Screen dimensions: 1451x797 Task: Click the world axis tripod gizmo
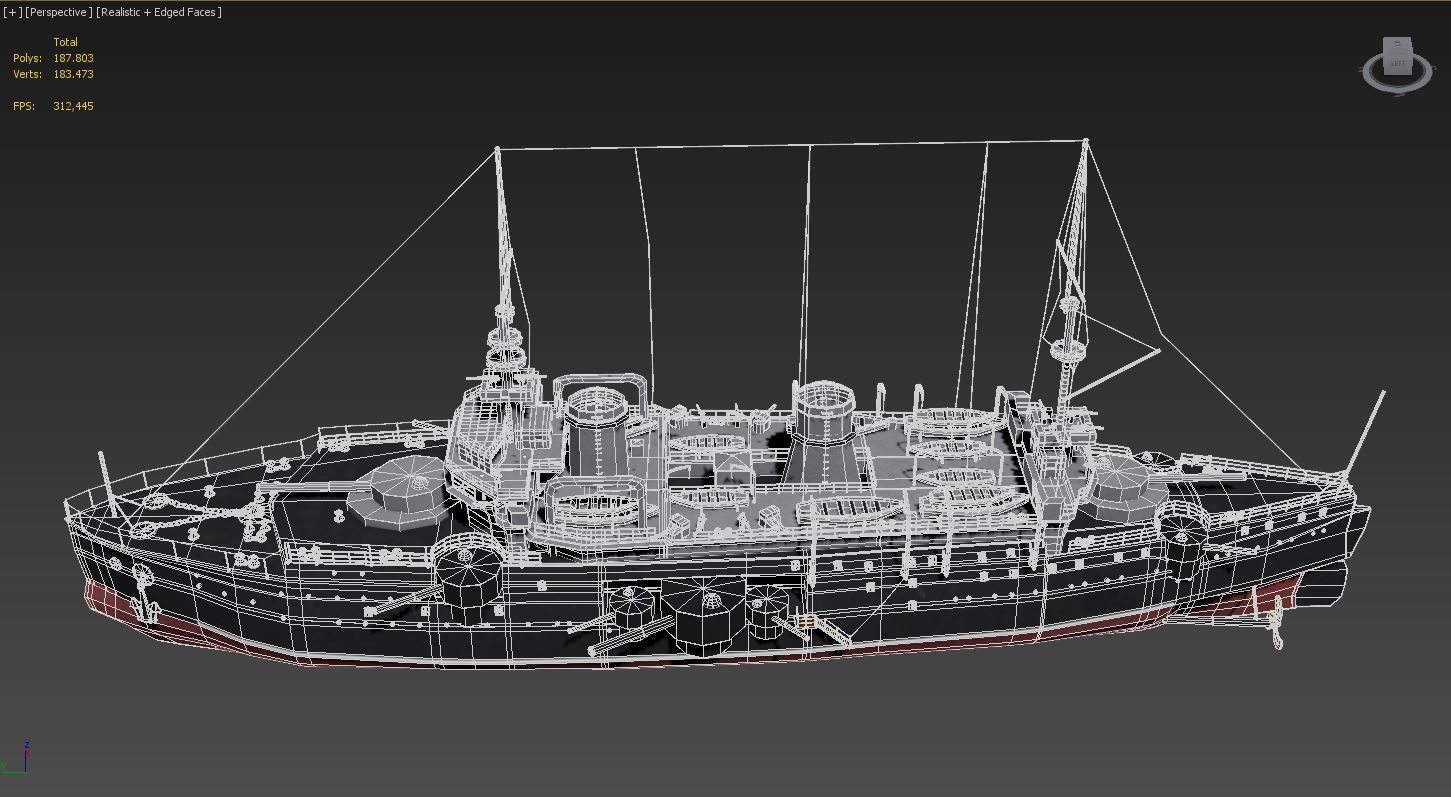pos(15,759)
